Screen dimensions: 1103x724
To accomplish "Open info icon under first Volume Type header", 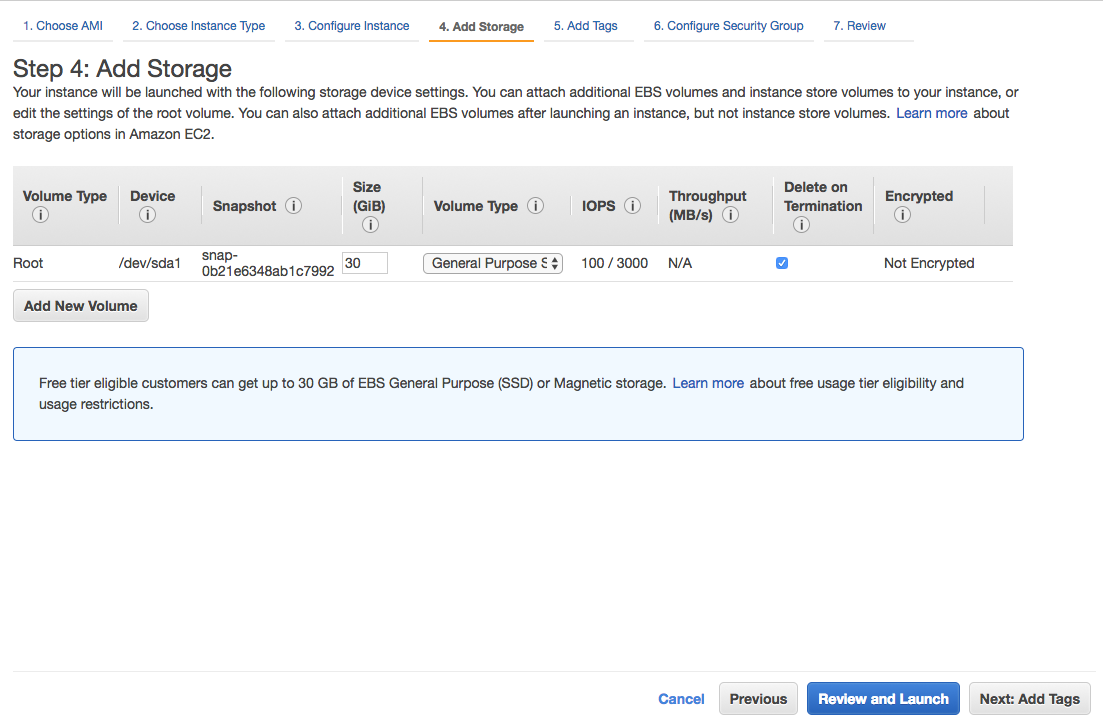I will pos(40,215).
